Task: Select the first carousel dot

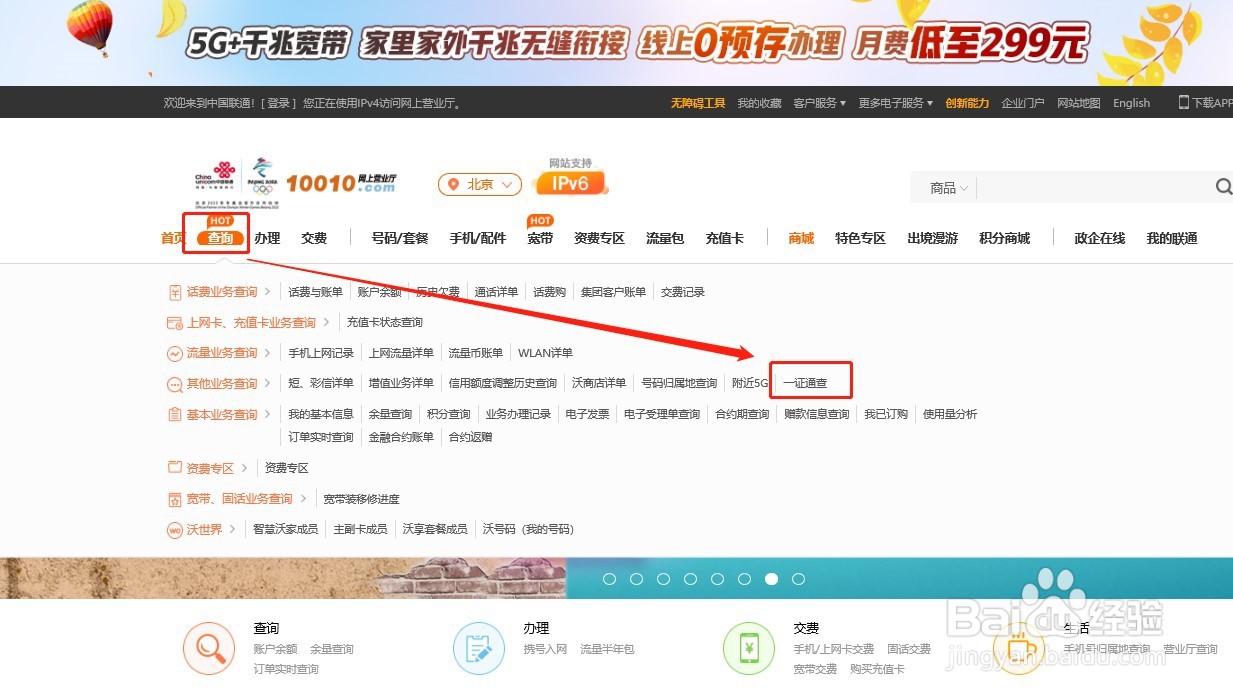Action: pos(609,579)
